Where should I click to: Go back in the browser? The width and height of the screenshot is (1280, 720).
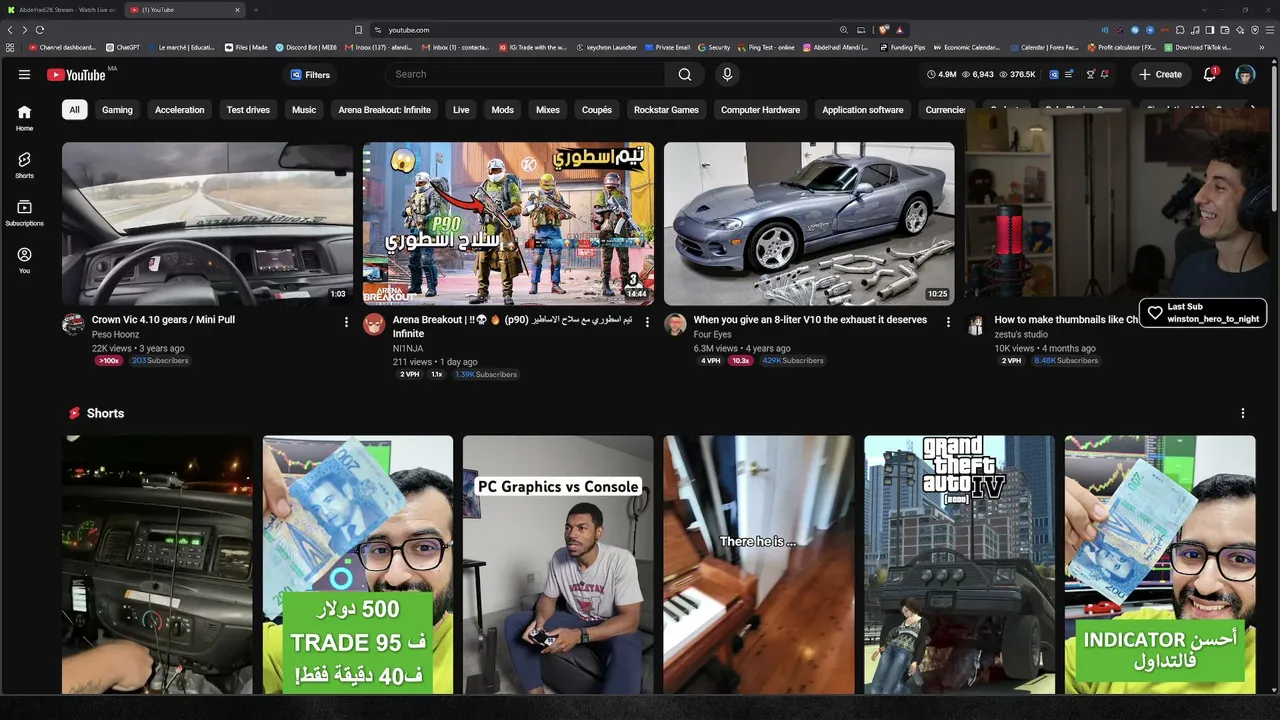pos(10,30)
